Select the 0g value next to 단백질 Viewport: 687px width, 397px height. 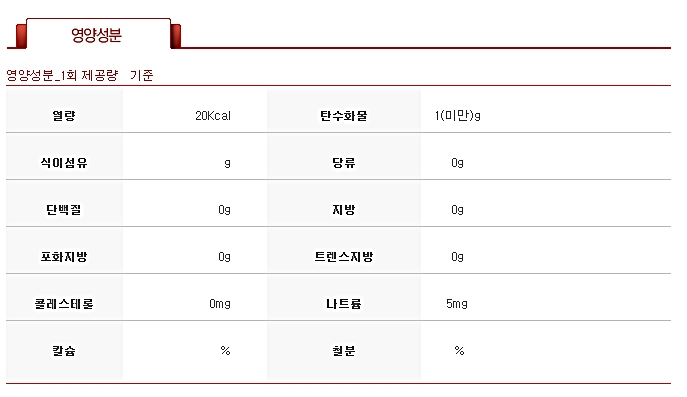(224, 210)
